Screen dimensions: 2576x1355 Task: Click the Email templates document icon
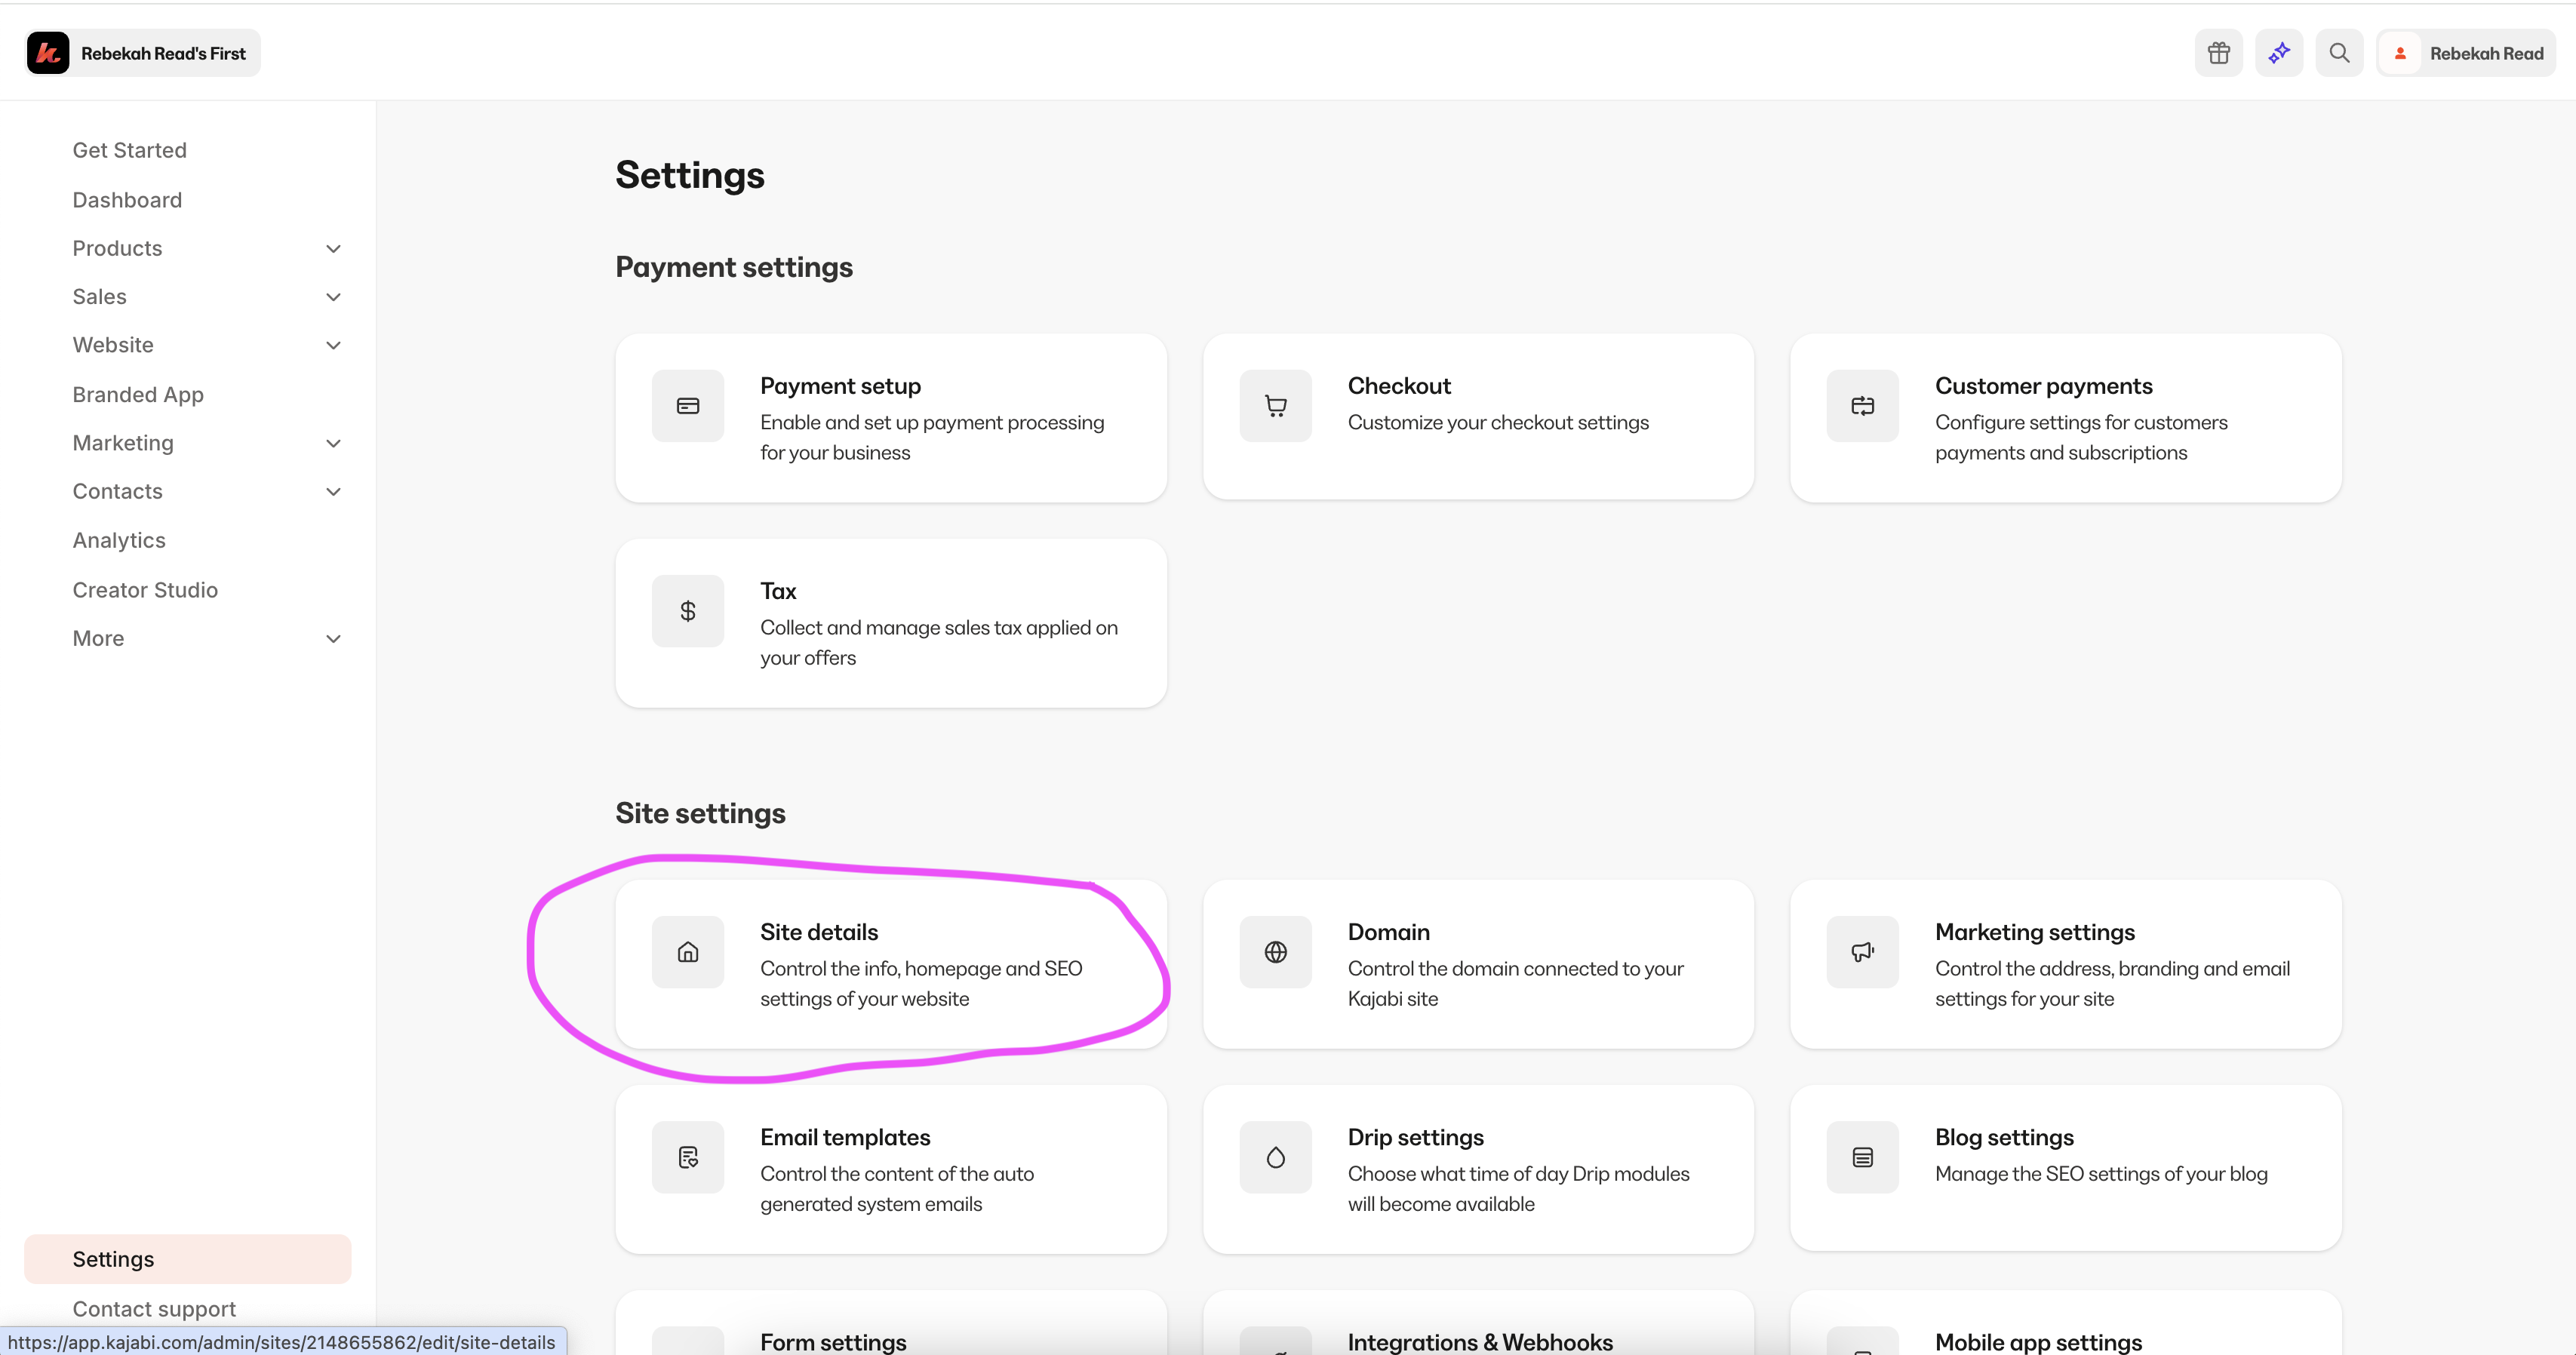(x=688, y=1157)
